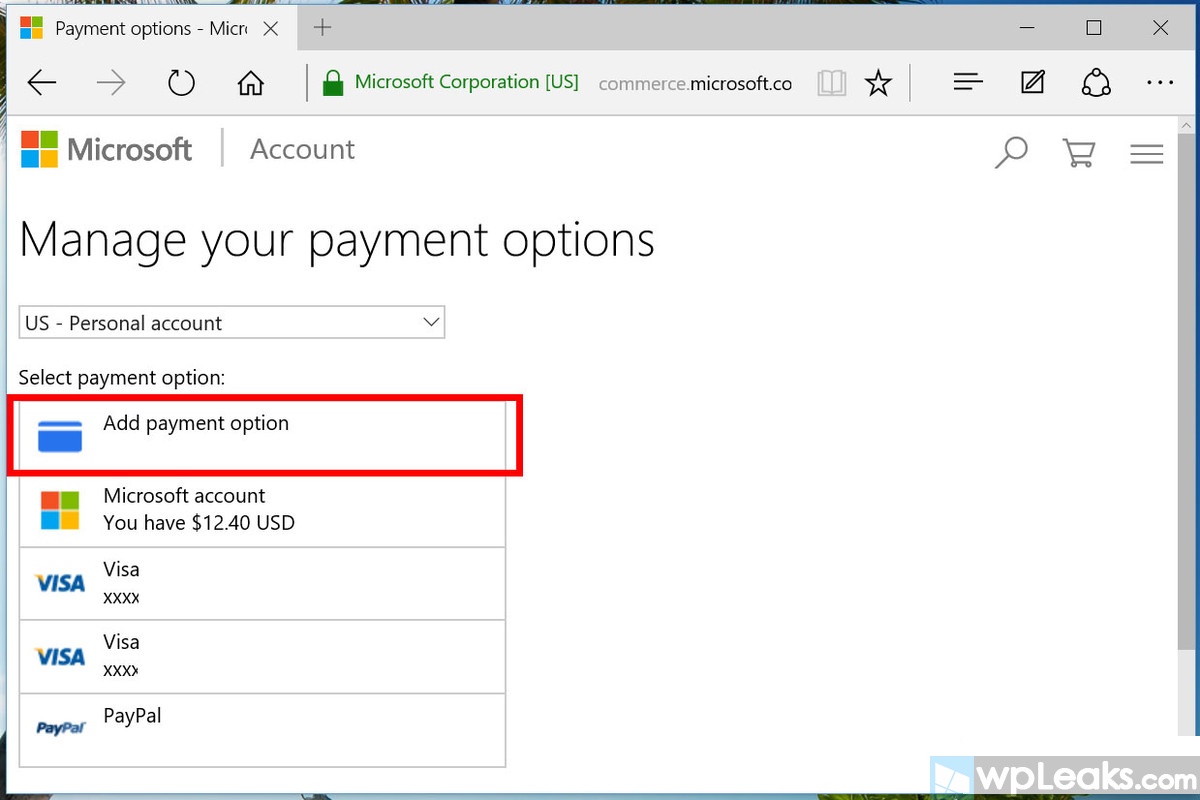Click the browser forward arrow
1200x800 pixels.
111,83
